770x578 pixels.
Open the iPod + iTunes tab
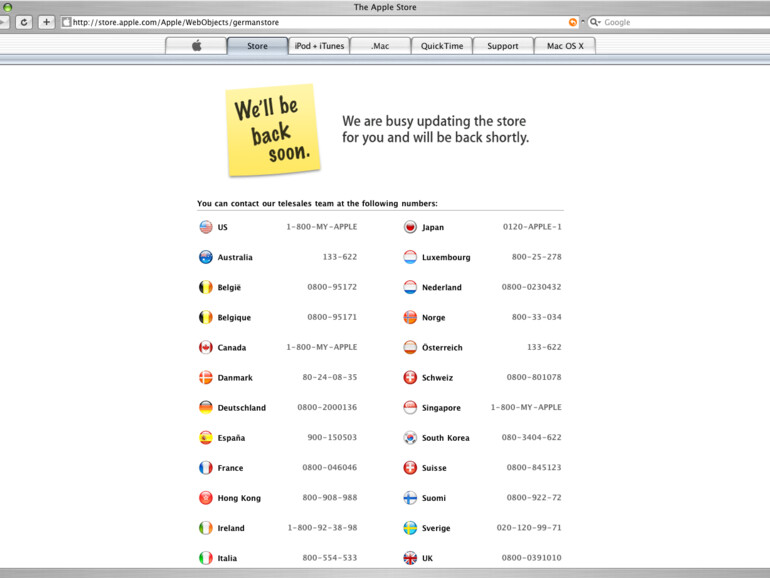click(x=319, y=46)
